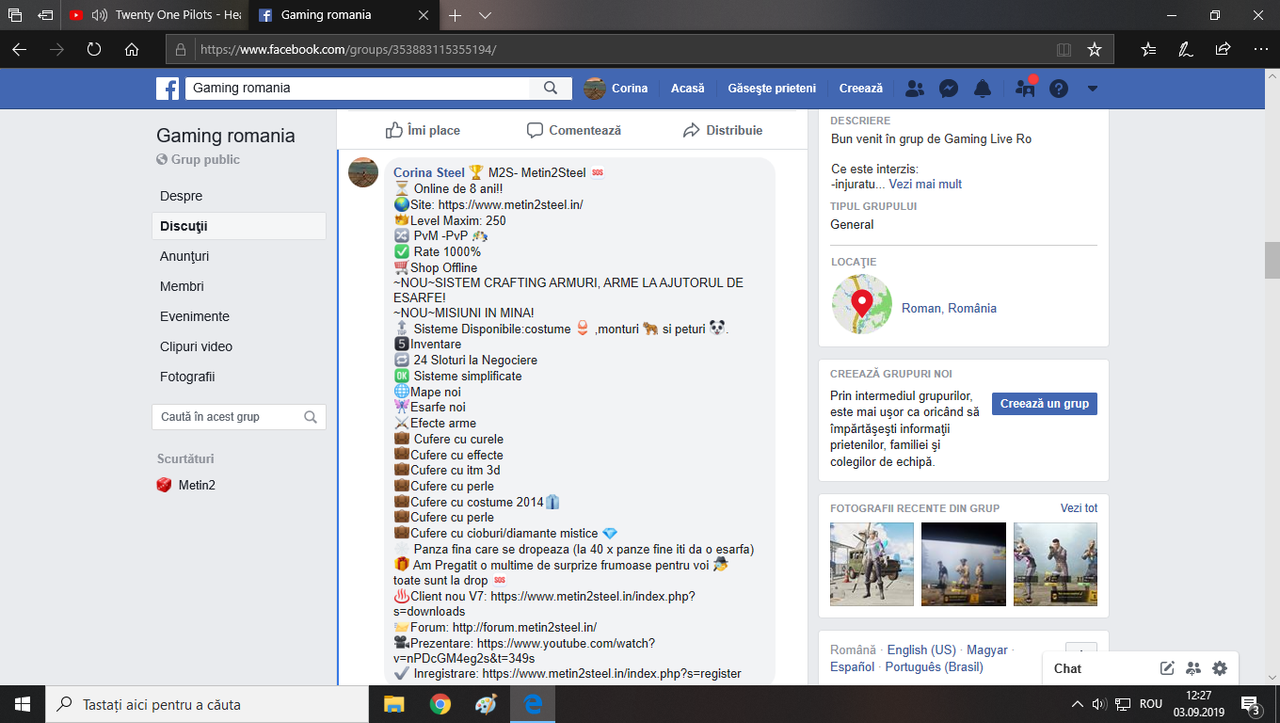Show tab previews chevron

coord(485,15)
